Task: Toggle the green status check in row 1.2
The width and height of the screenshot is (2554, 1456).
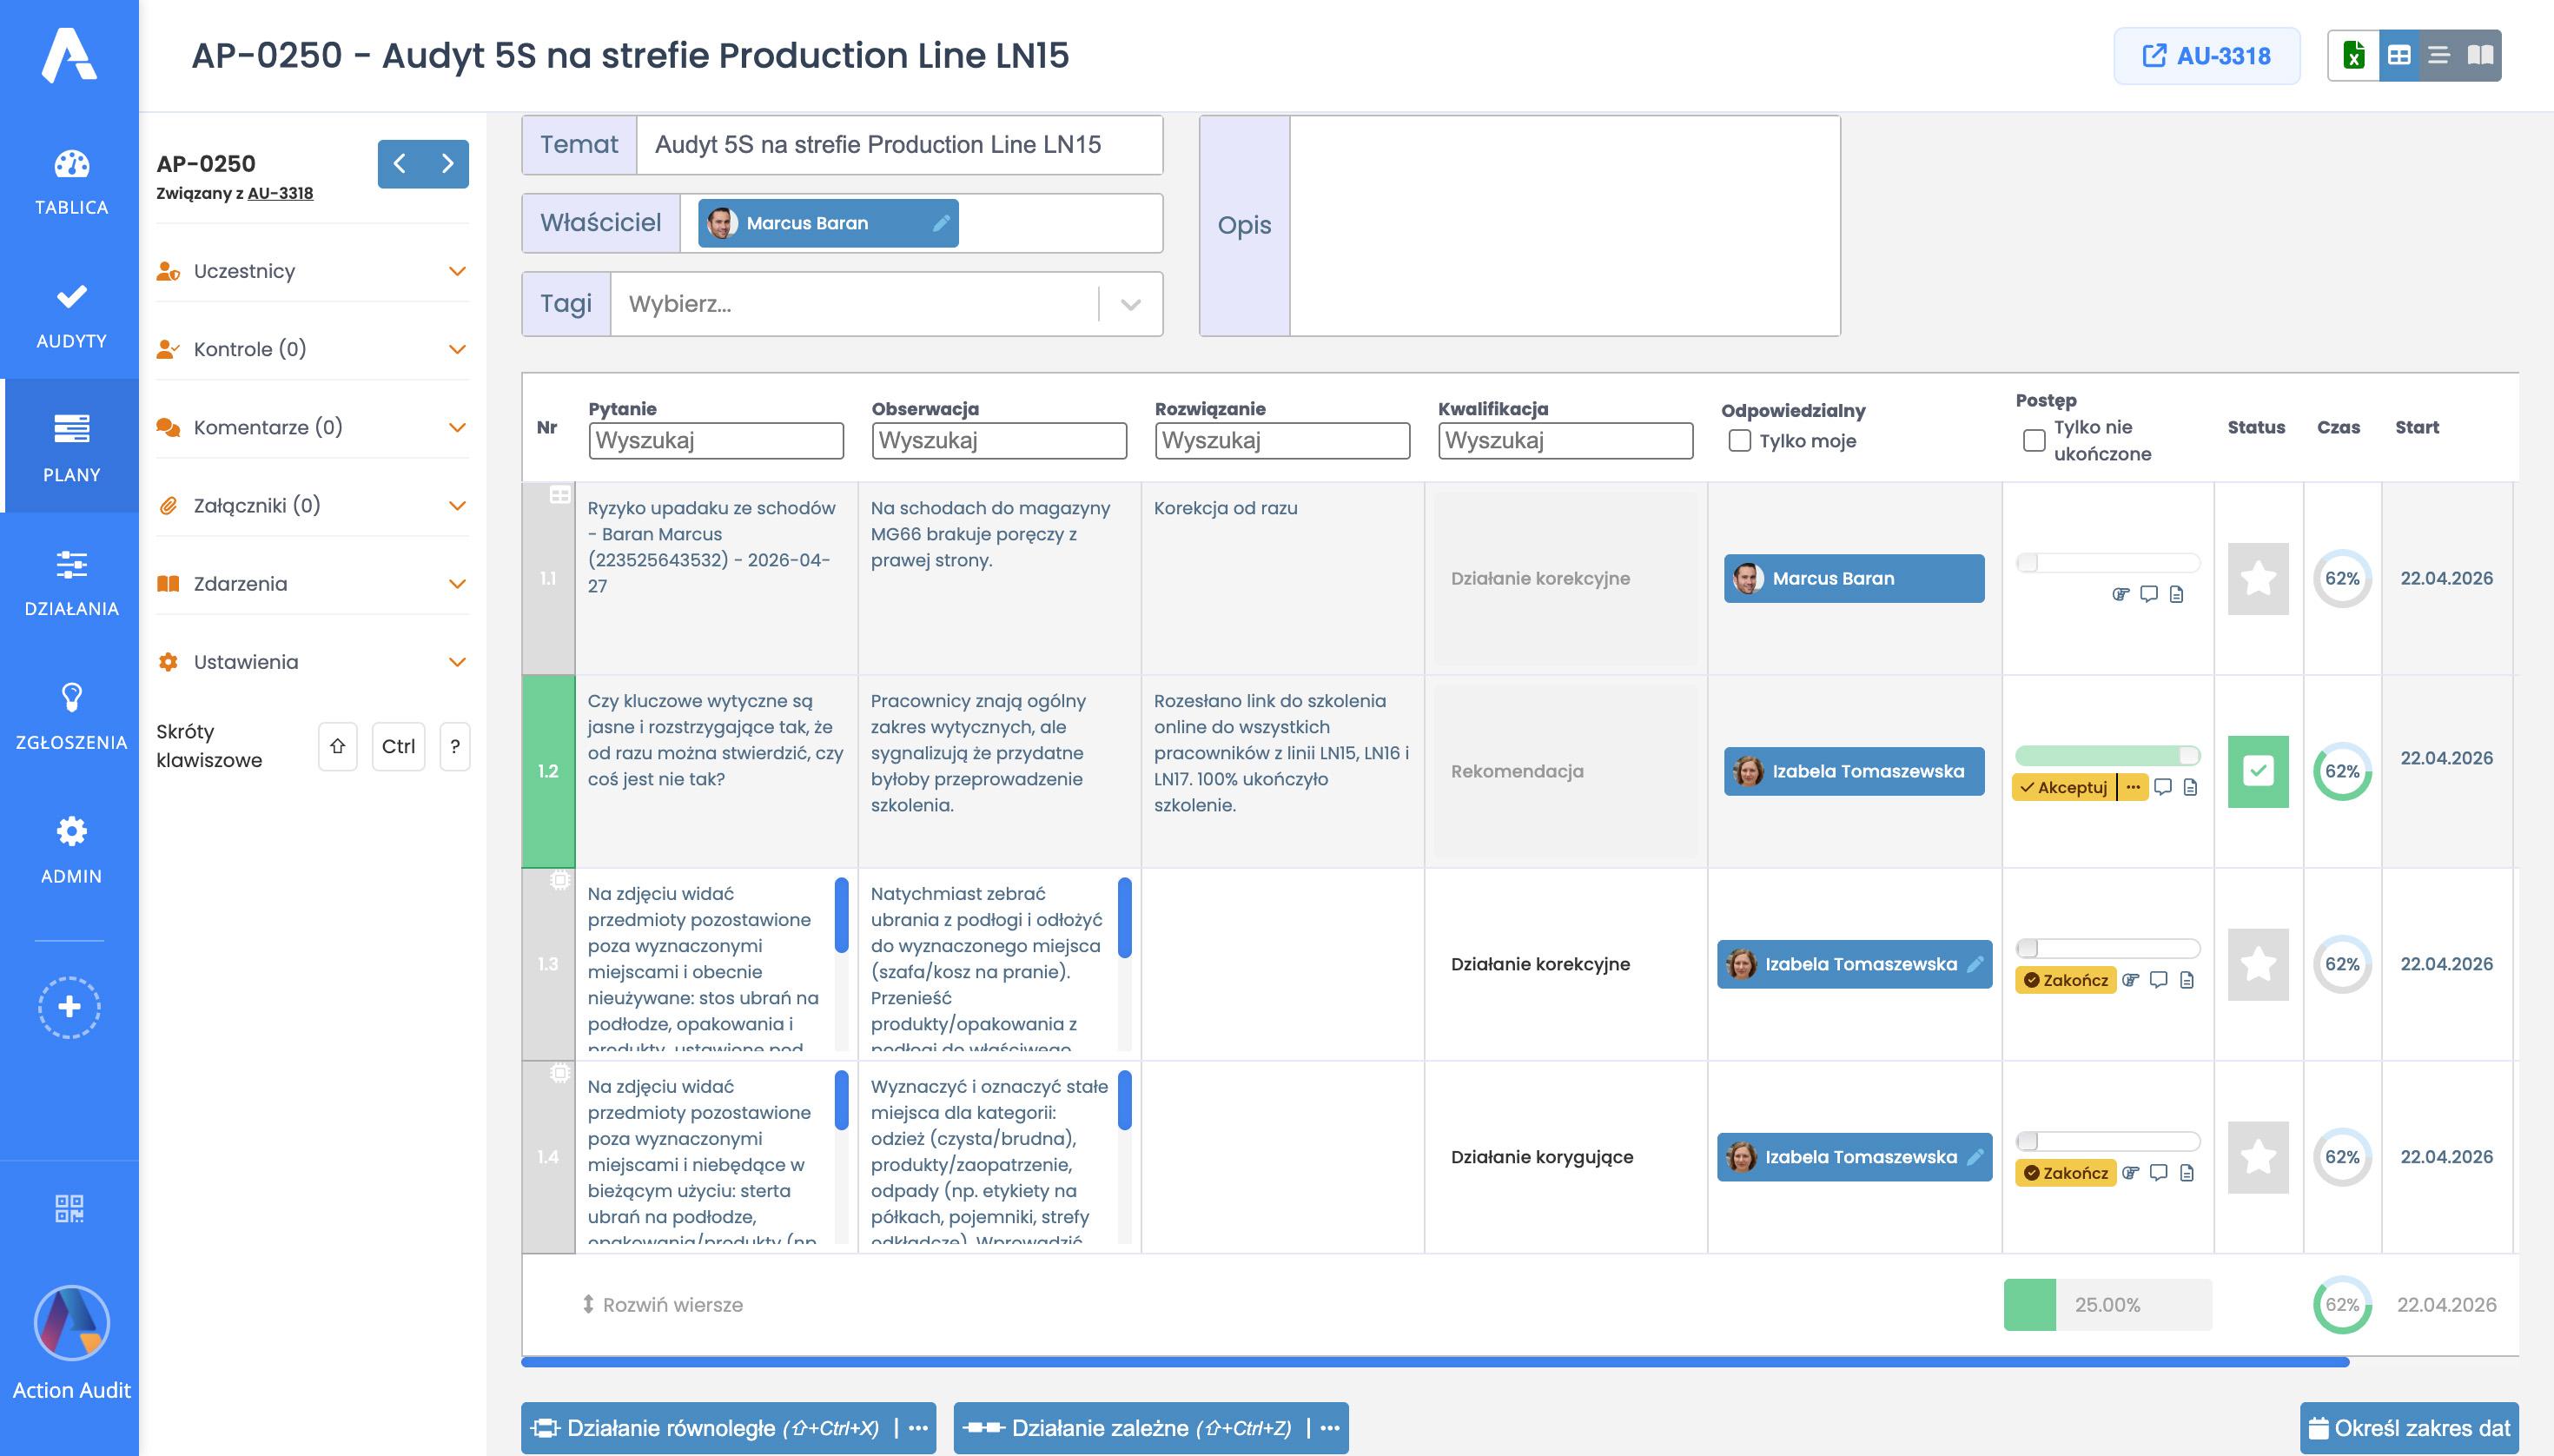Action: coord(2258,771)
